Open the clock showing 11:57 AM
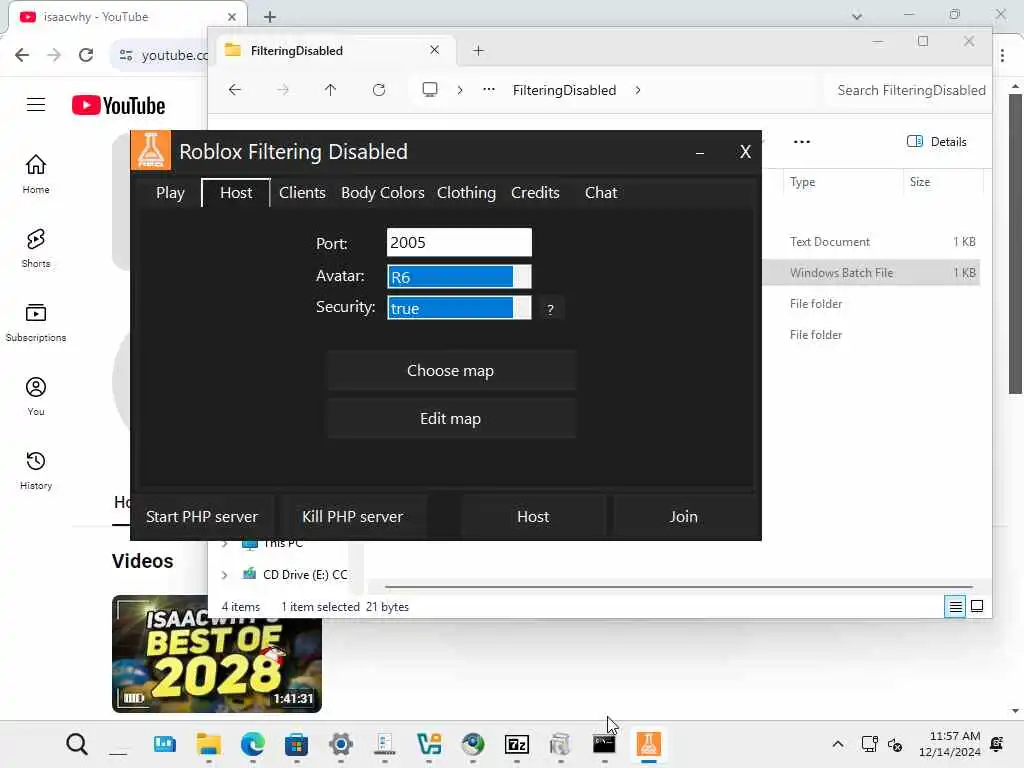 [950, 744]
